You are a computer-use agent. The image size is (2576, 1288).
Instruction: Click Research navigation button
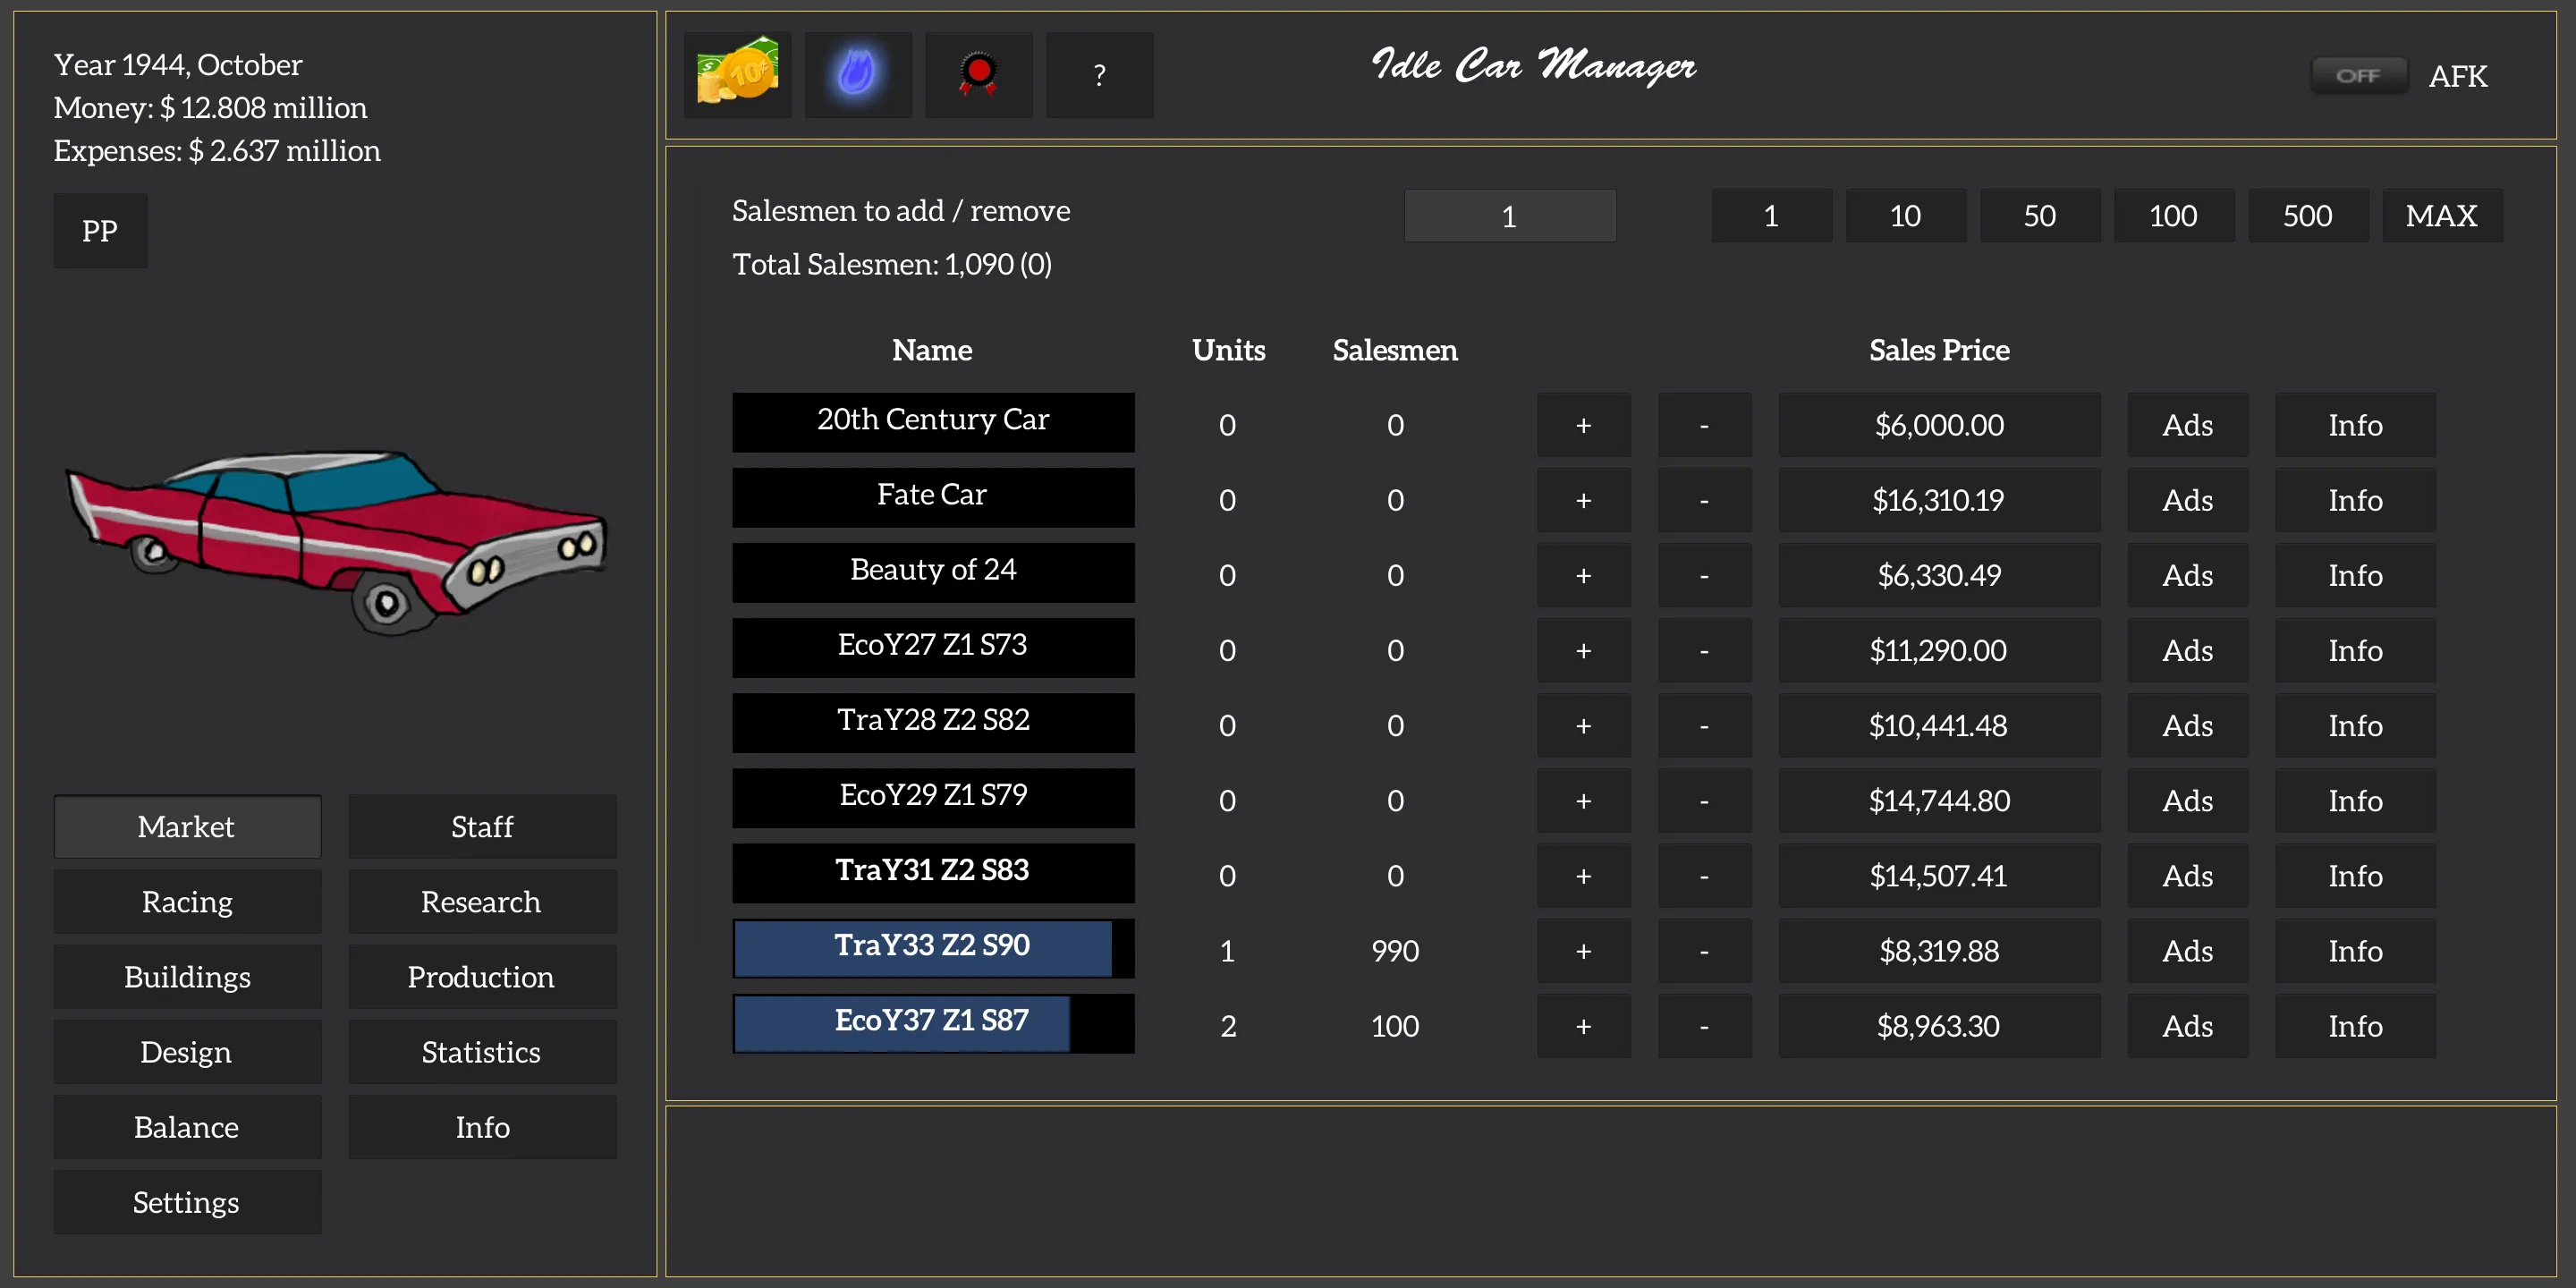(x=481, y=901)
